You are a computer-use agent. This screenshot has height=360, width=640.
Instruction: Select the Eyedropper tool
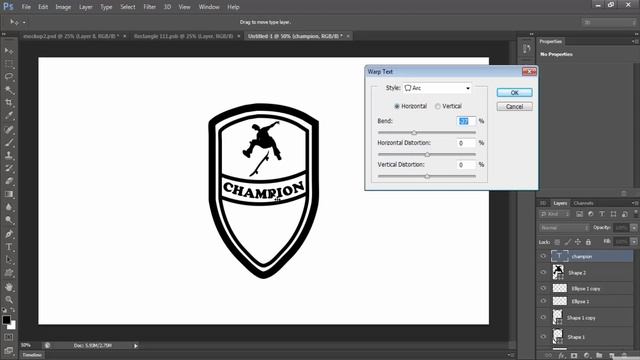coord(9,116)
